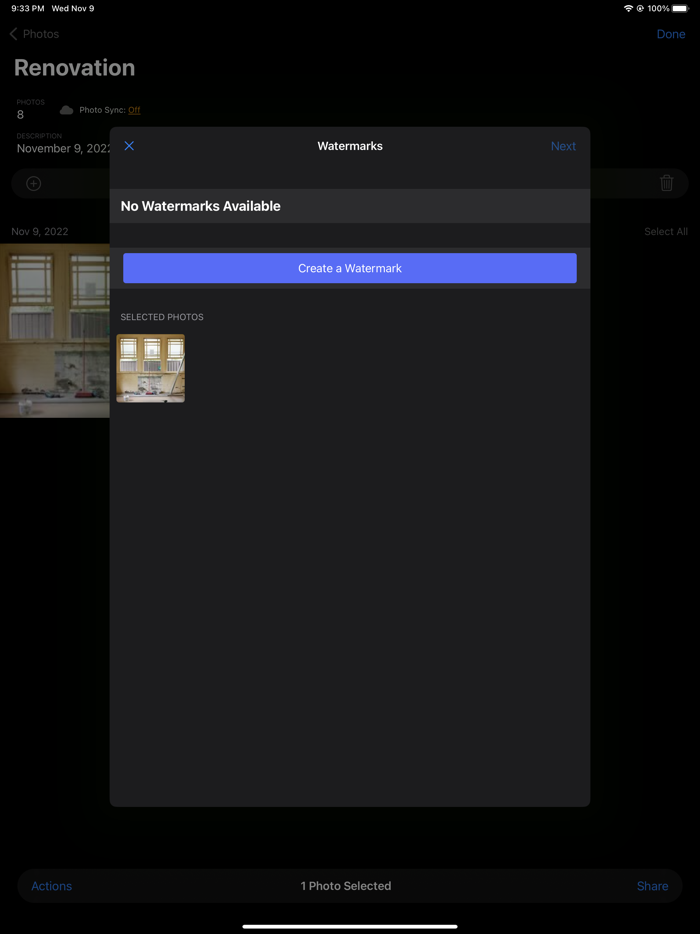Click the trash delete icon

coord(667,183)
